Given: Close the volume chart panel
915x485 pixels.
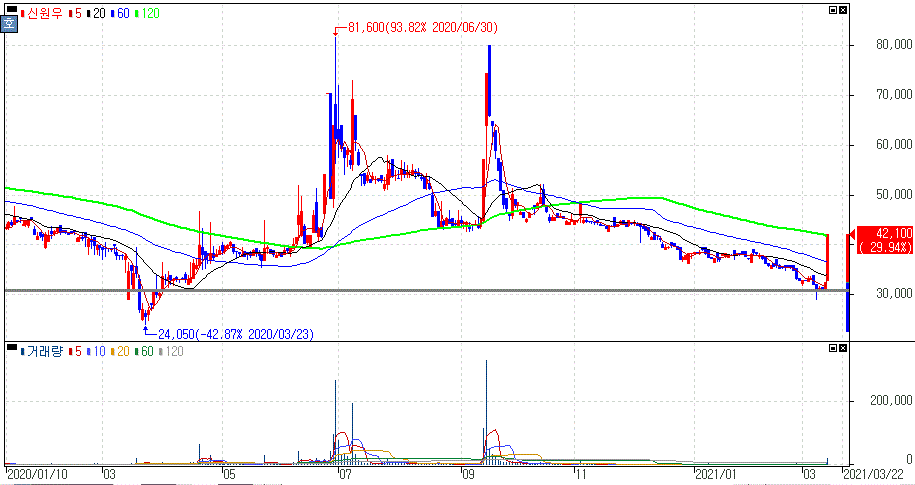Looking at the screenshot, I should pos(843,348).
